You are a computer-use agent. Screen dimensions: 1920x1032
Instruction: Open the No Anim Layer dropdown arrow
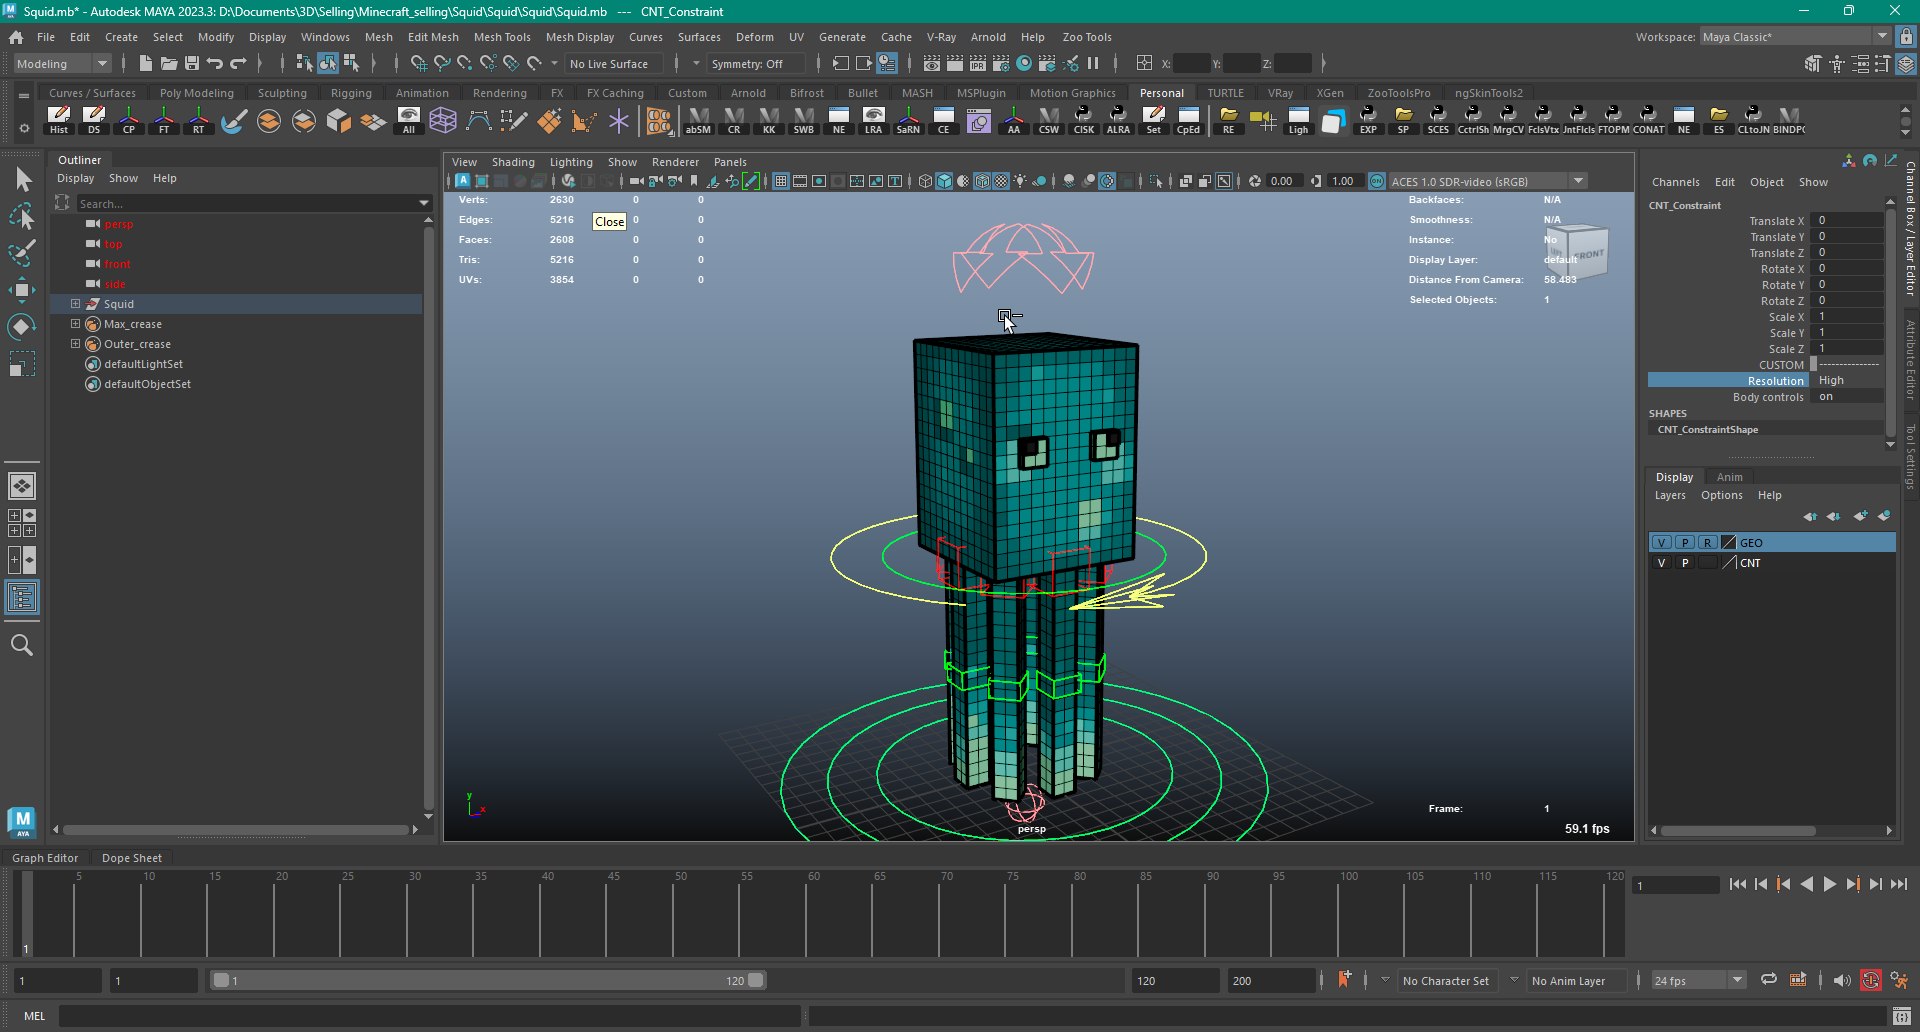pos(1514,980)
